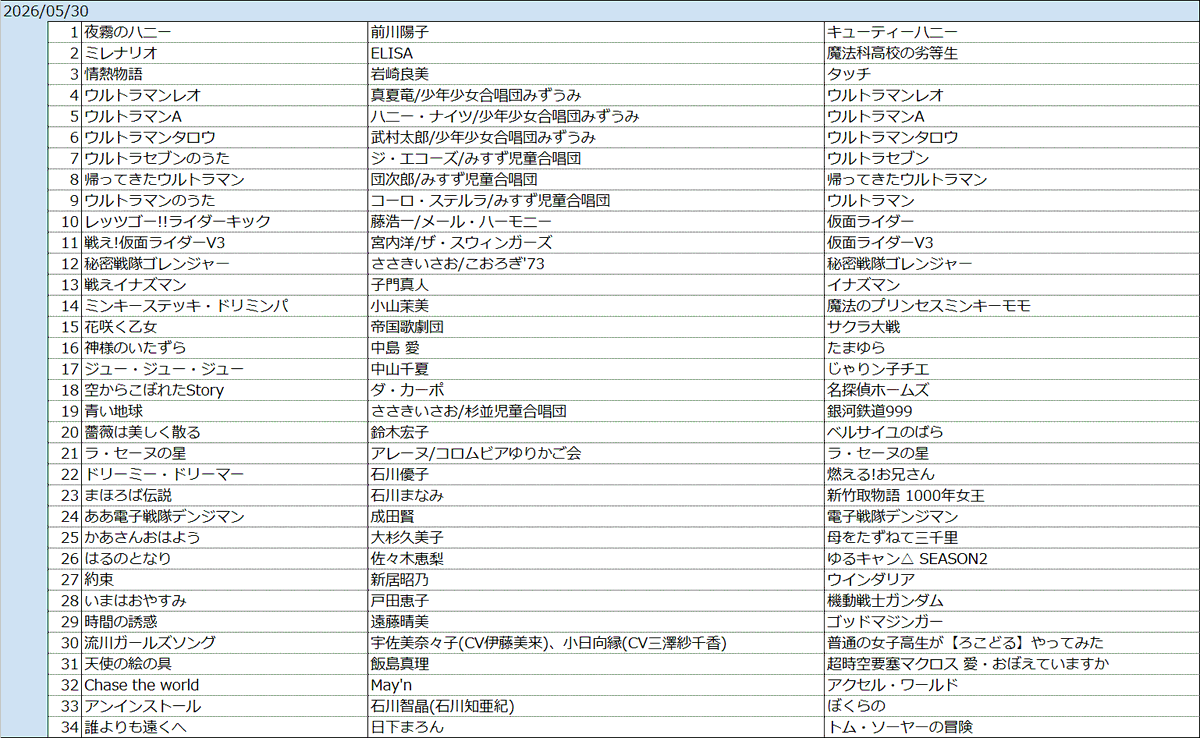Click series 銀河鉄道999
This screenshot has width=1200, height=738.
870,410
